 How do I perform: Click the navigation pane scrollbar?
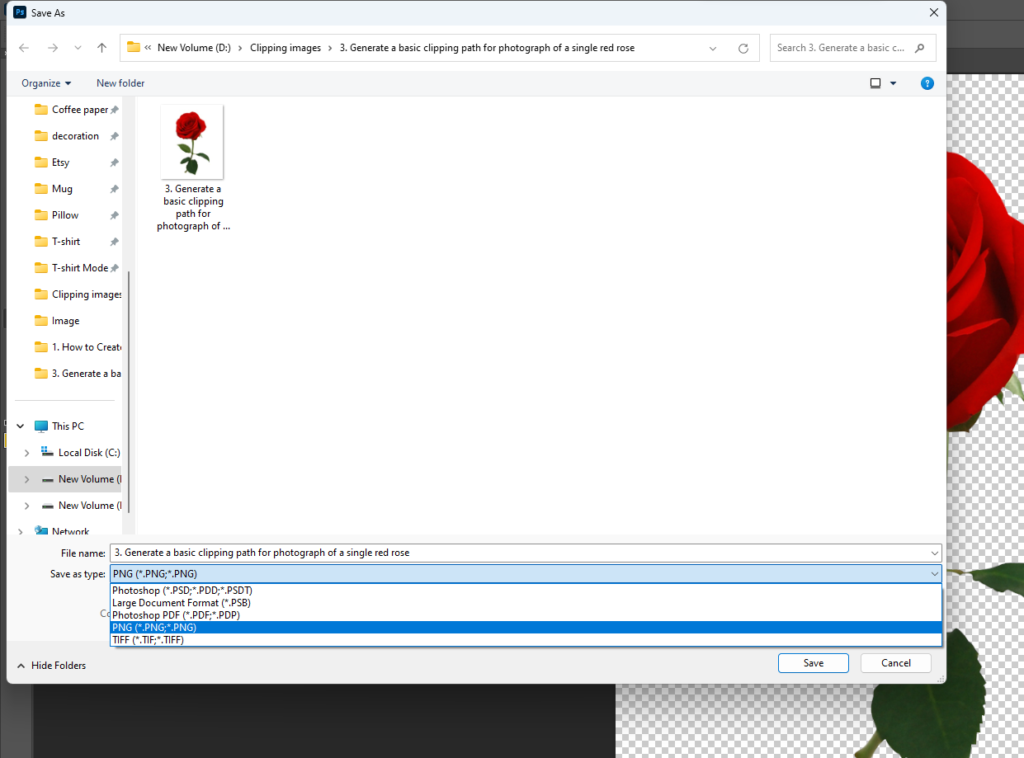tap(129, 392)
